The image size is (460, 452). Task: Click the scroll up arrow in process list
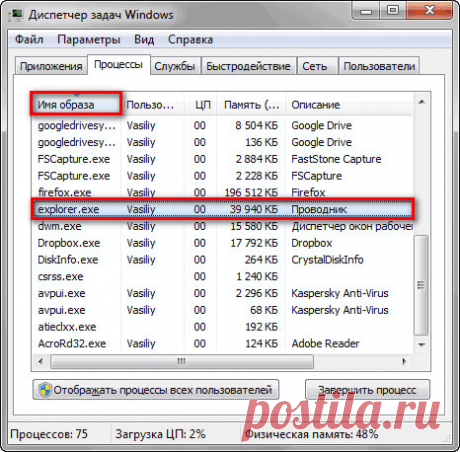click(x=422, y=102)
